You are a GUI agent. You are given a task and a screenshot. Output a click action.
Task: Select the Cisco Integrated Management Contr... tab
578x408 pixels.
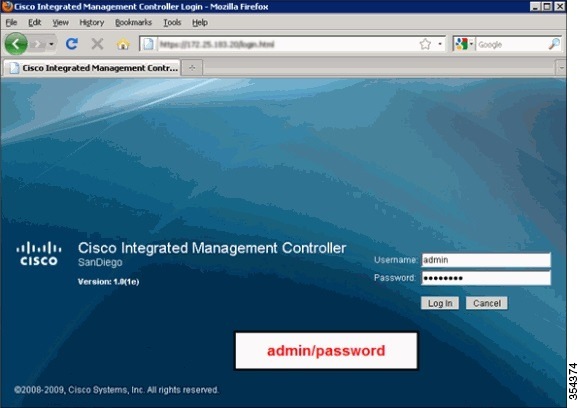[92, 68]
